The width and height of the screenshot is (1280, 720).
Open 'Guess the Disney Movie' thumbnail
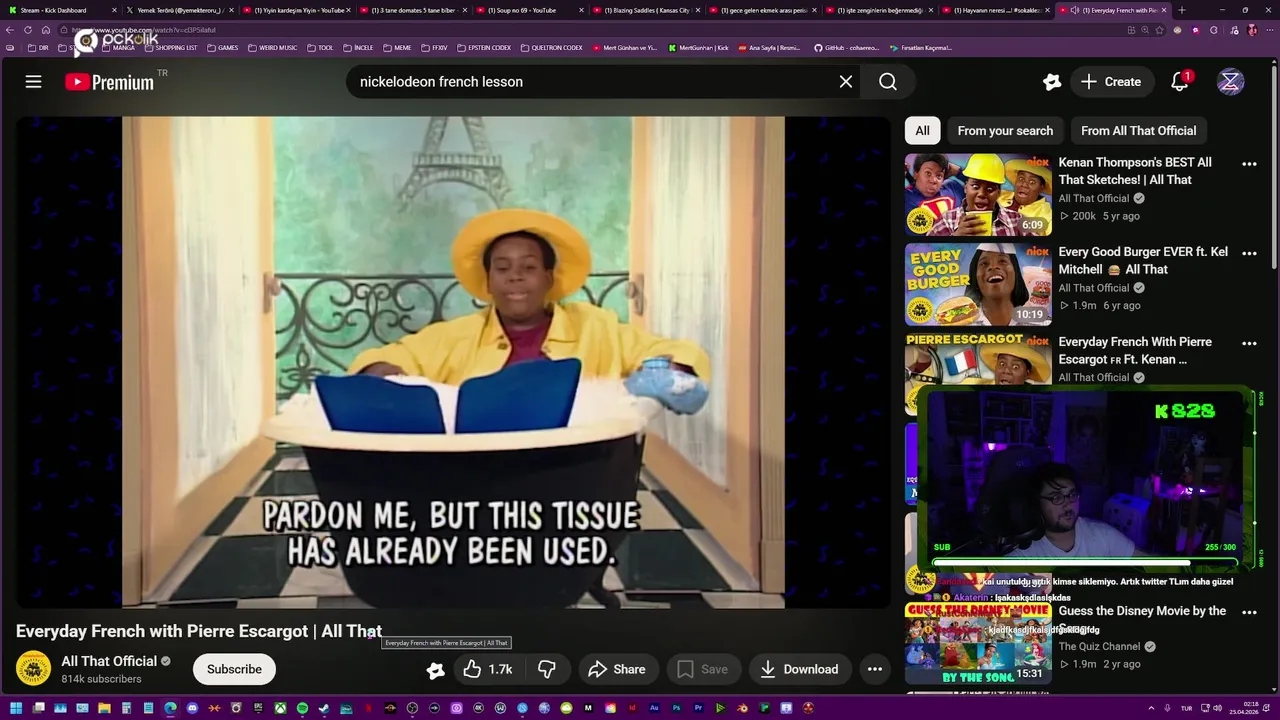click(x=978, y=643)
